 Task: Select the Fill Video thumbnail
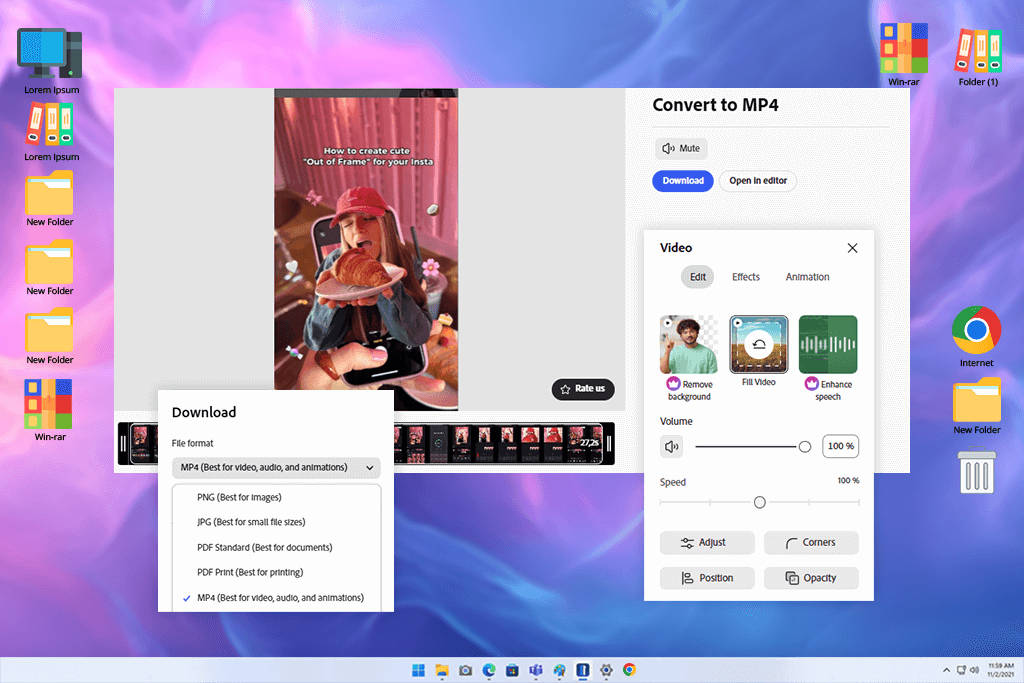pyautogui.click(x=759, y=345)
